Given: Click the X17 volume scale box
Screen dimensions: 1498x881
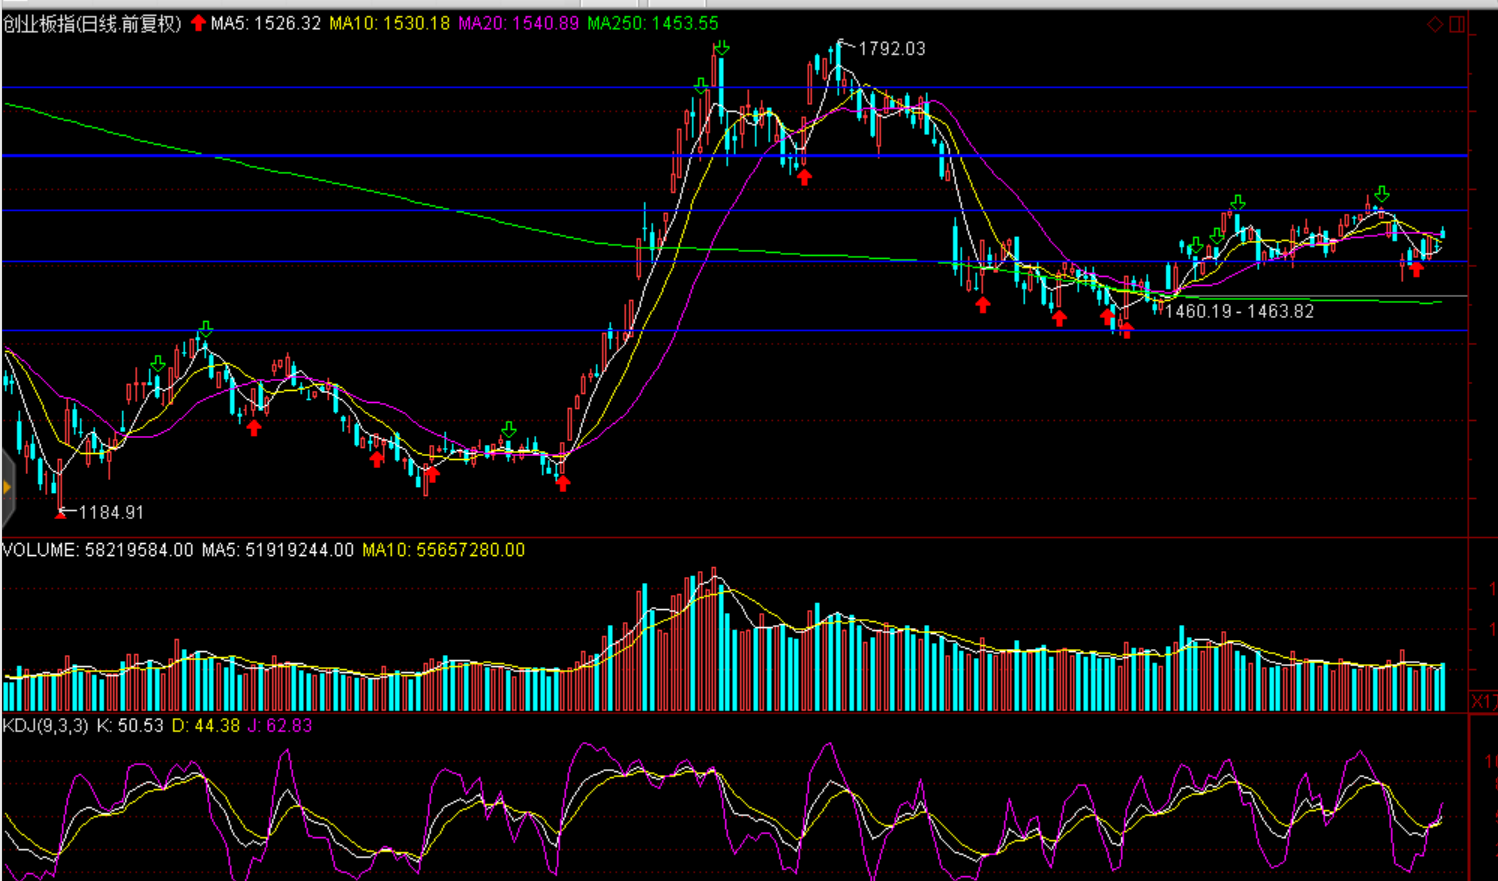Looking at the screenshot, I should click(1483, 701).
